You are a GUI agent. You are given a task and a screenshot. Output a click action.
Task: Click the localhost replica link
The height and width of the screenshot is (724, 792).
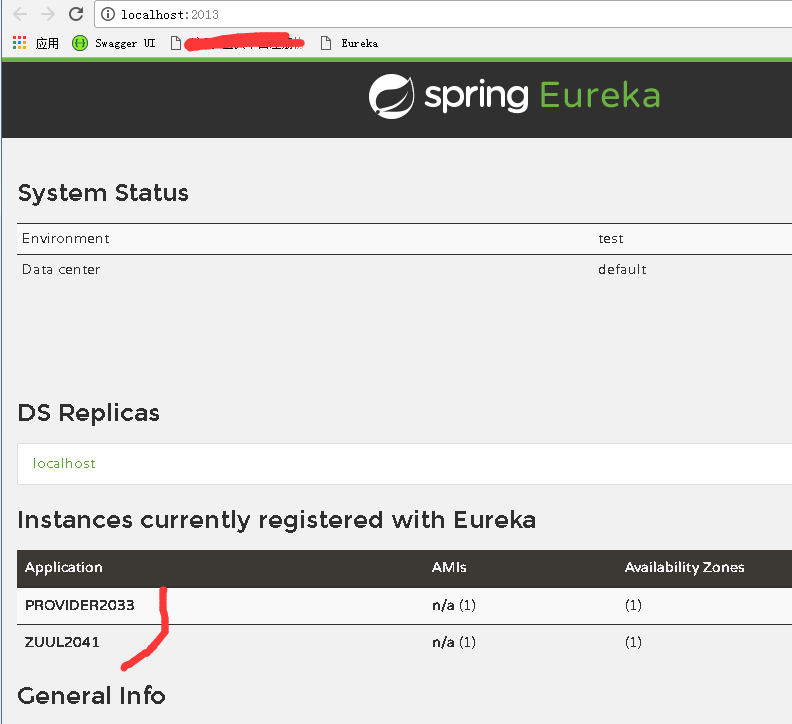[64, 464]
